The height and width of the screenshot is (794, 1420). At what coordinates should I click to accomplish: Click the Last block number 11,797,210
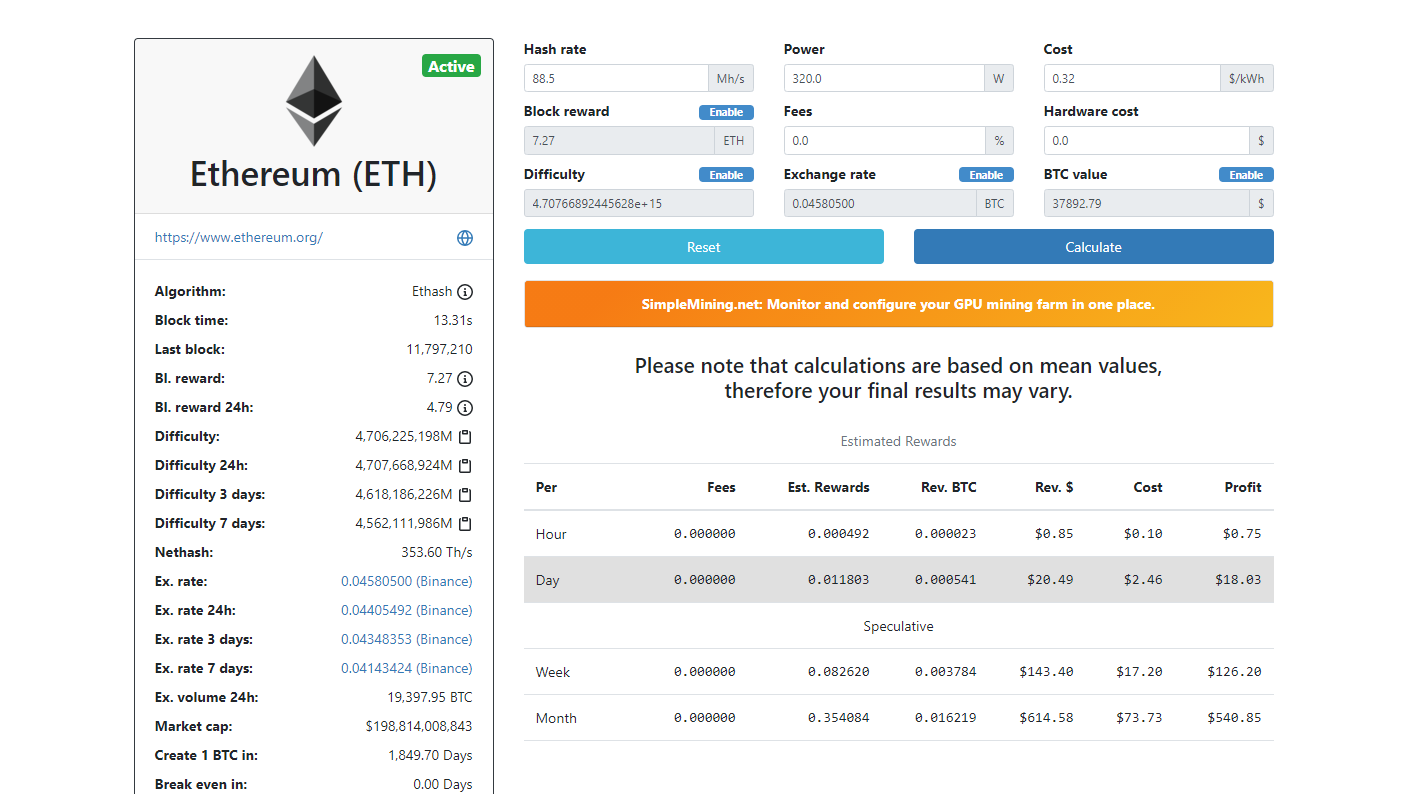tap(440, 350)
